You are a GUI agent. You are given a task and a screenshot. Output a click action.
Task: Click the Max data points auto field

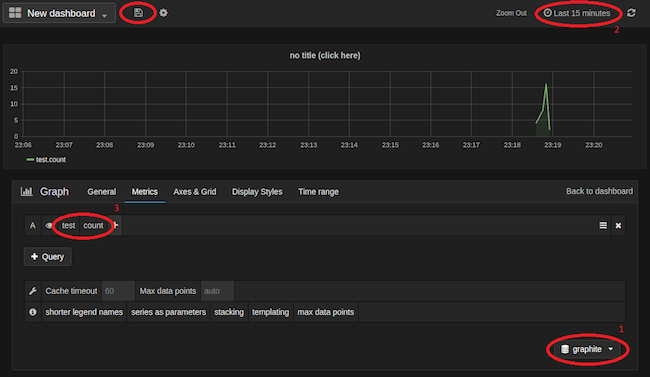(x=217, y=291)
